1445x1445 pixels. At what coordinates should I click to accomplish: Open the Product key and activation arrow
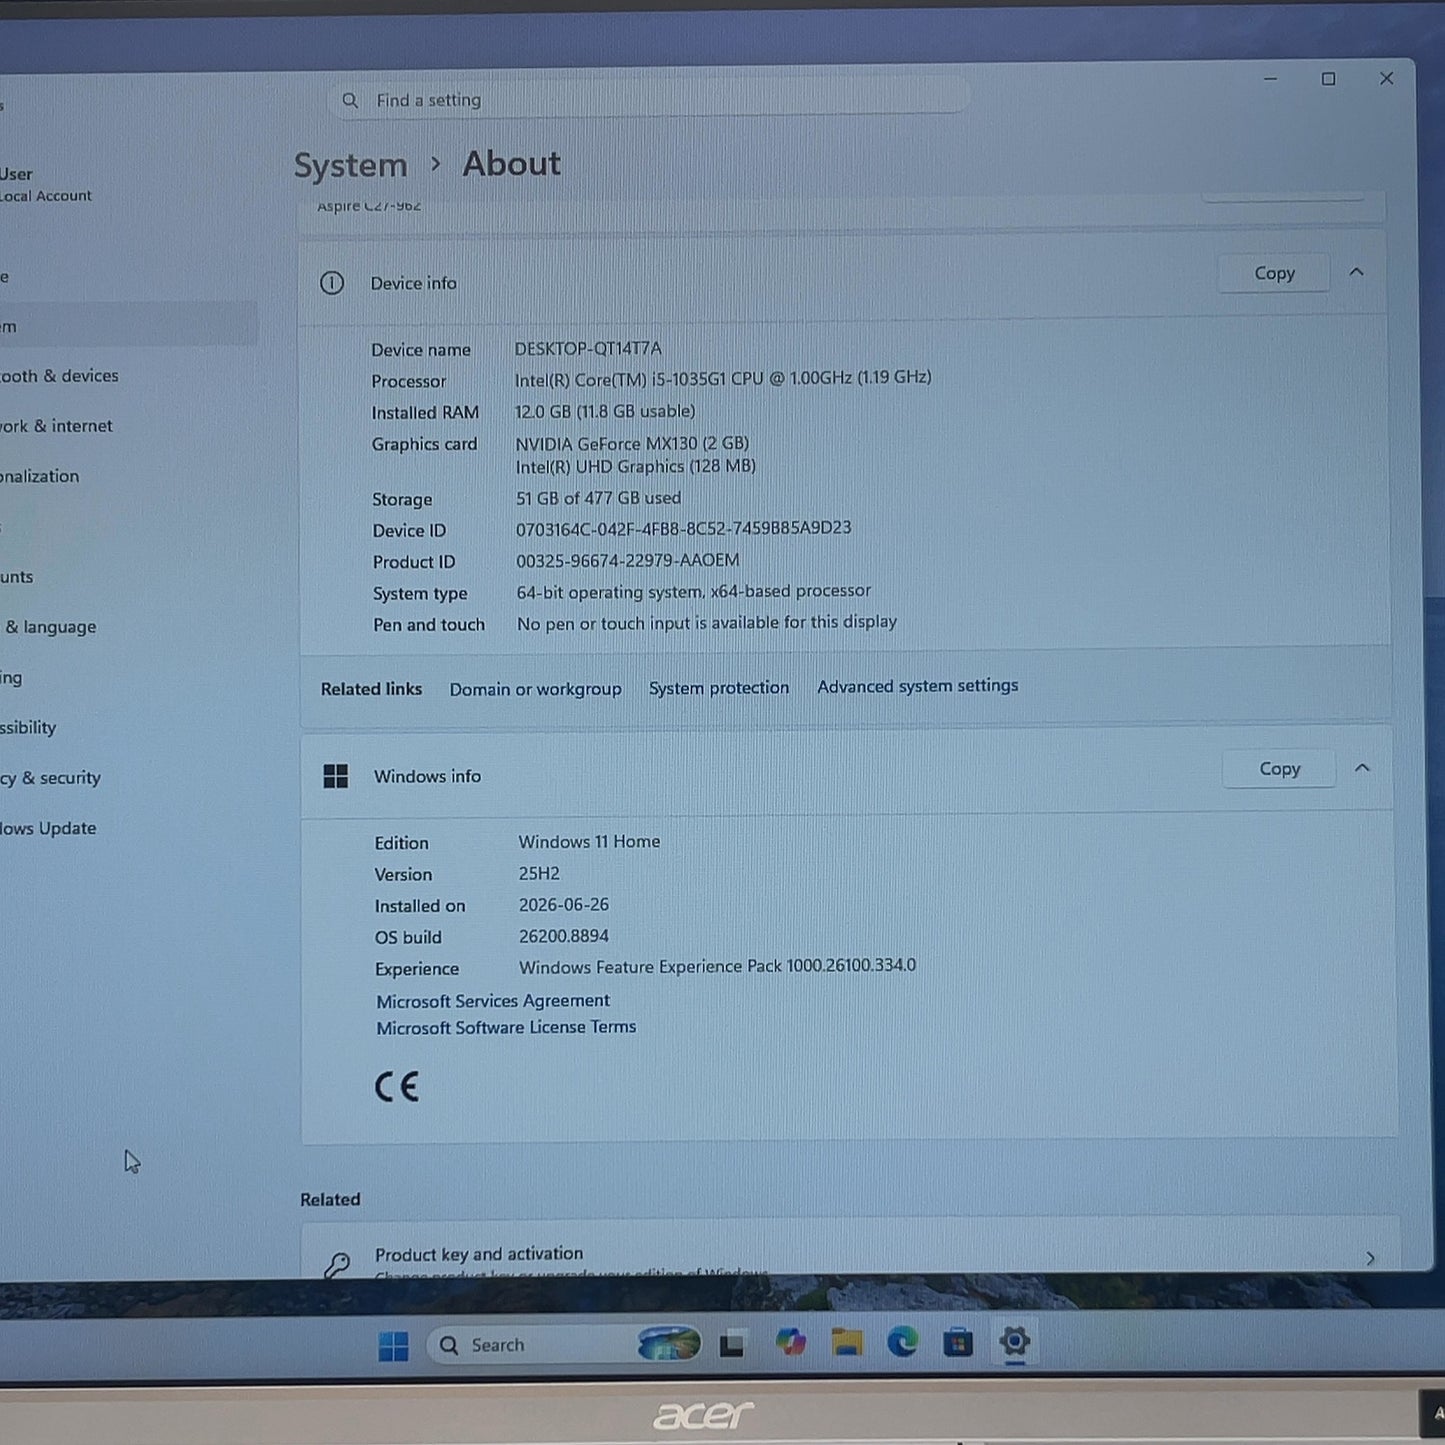(1370, 1258)
